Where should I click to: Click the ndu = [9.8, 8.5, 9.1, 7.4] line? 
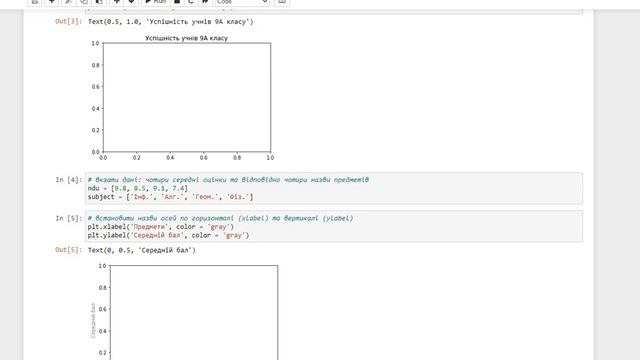coord(138,188)
